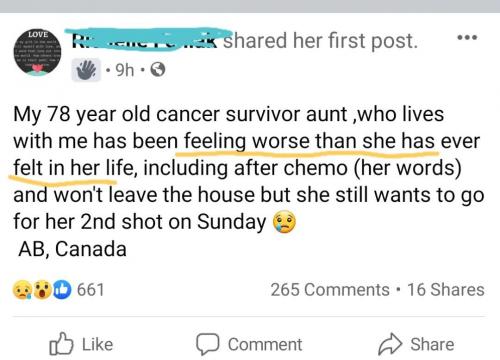Click the speech bubble icon beside Comment
500x360 pixels.
(208, 344)
